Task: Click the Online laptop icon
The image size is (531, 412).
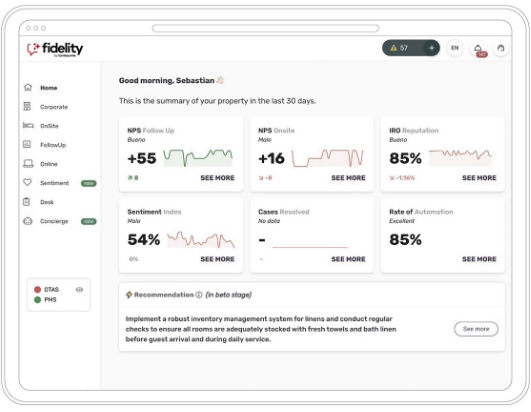Action: (x=28, y=164)
